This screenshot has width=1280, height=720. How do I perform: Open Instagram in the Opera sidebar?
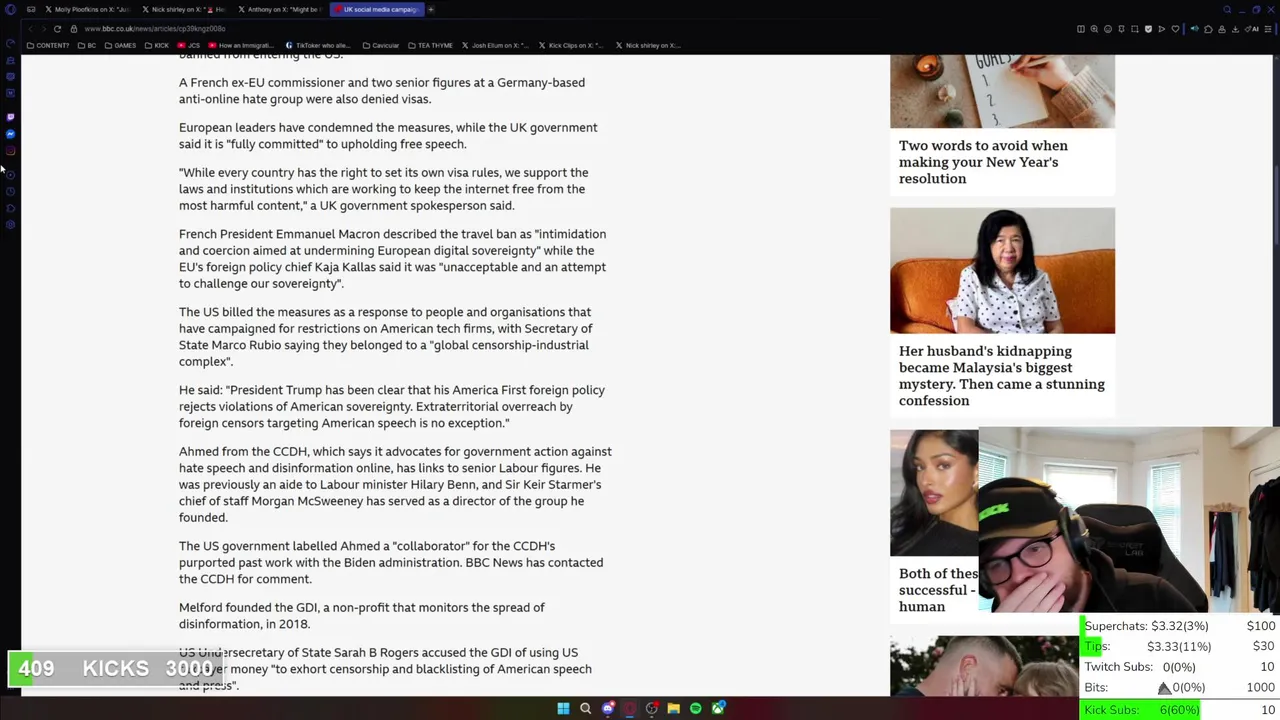[10, 151]
